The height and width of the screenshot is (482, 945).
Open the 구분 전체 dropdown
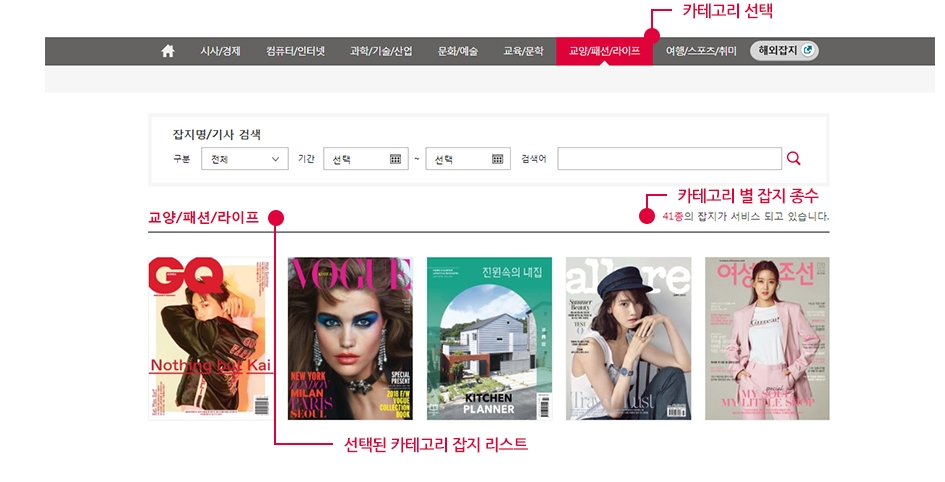[245, 159]
